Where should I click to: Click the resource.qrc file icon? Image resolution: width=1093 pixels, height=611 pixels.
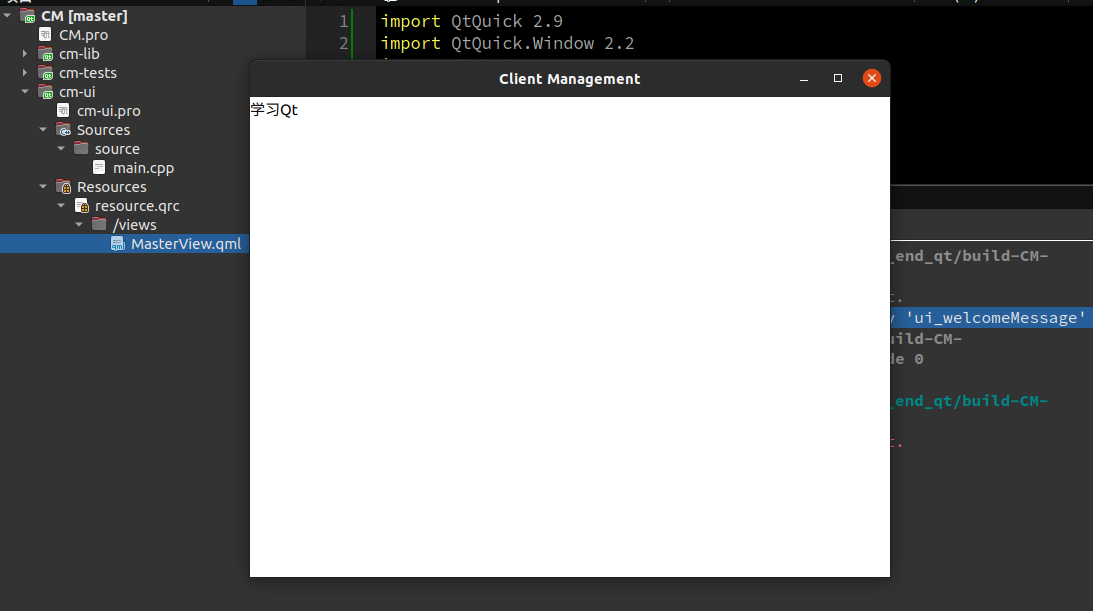(x=82, y=206)
